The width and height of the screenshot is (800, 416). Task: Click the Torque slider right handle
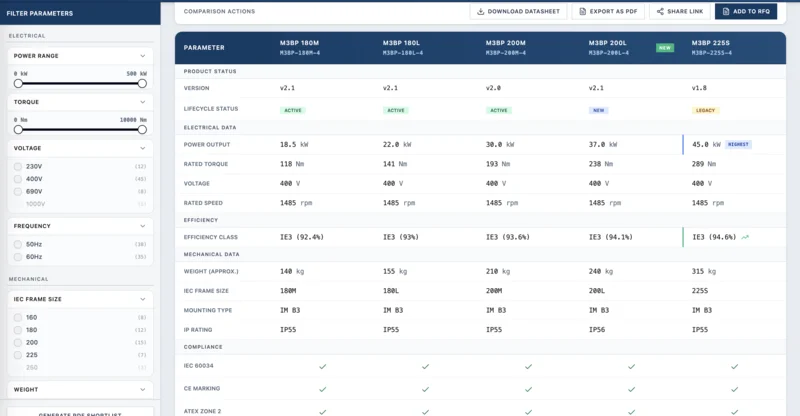point(142,129)
